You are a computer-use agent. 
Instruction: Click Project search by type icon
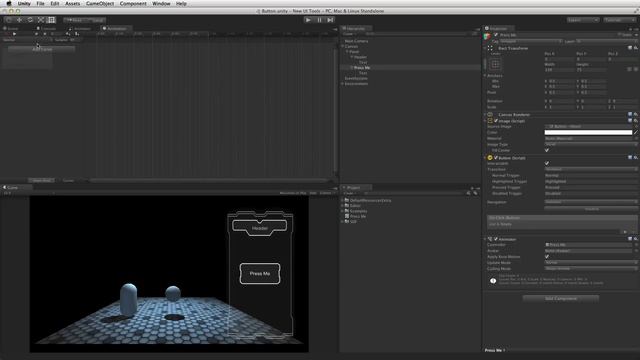(468, 193)
